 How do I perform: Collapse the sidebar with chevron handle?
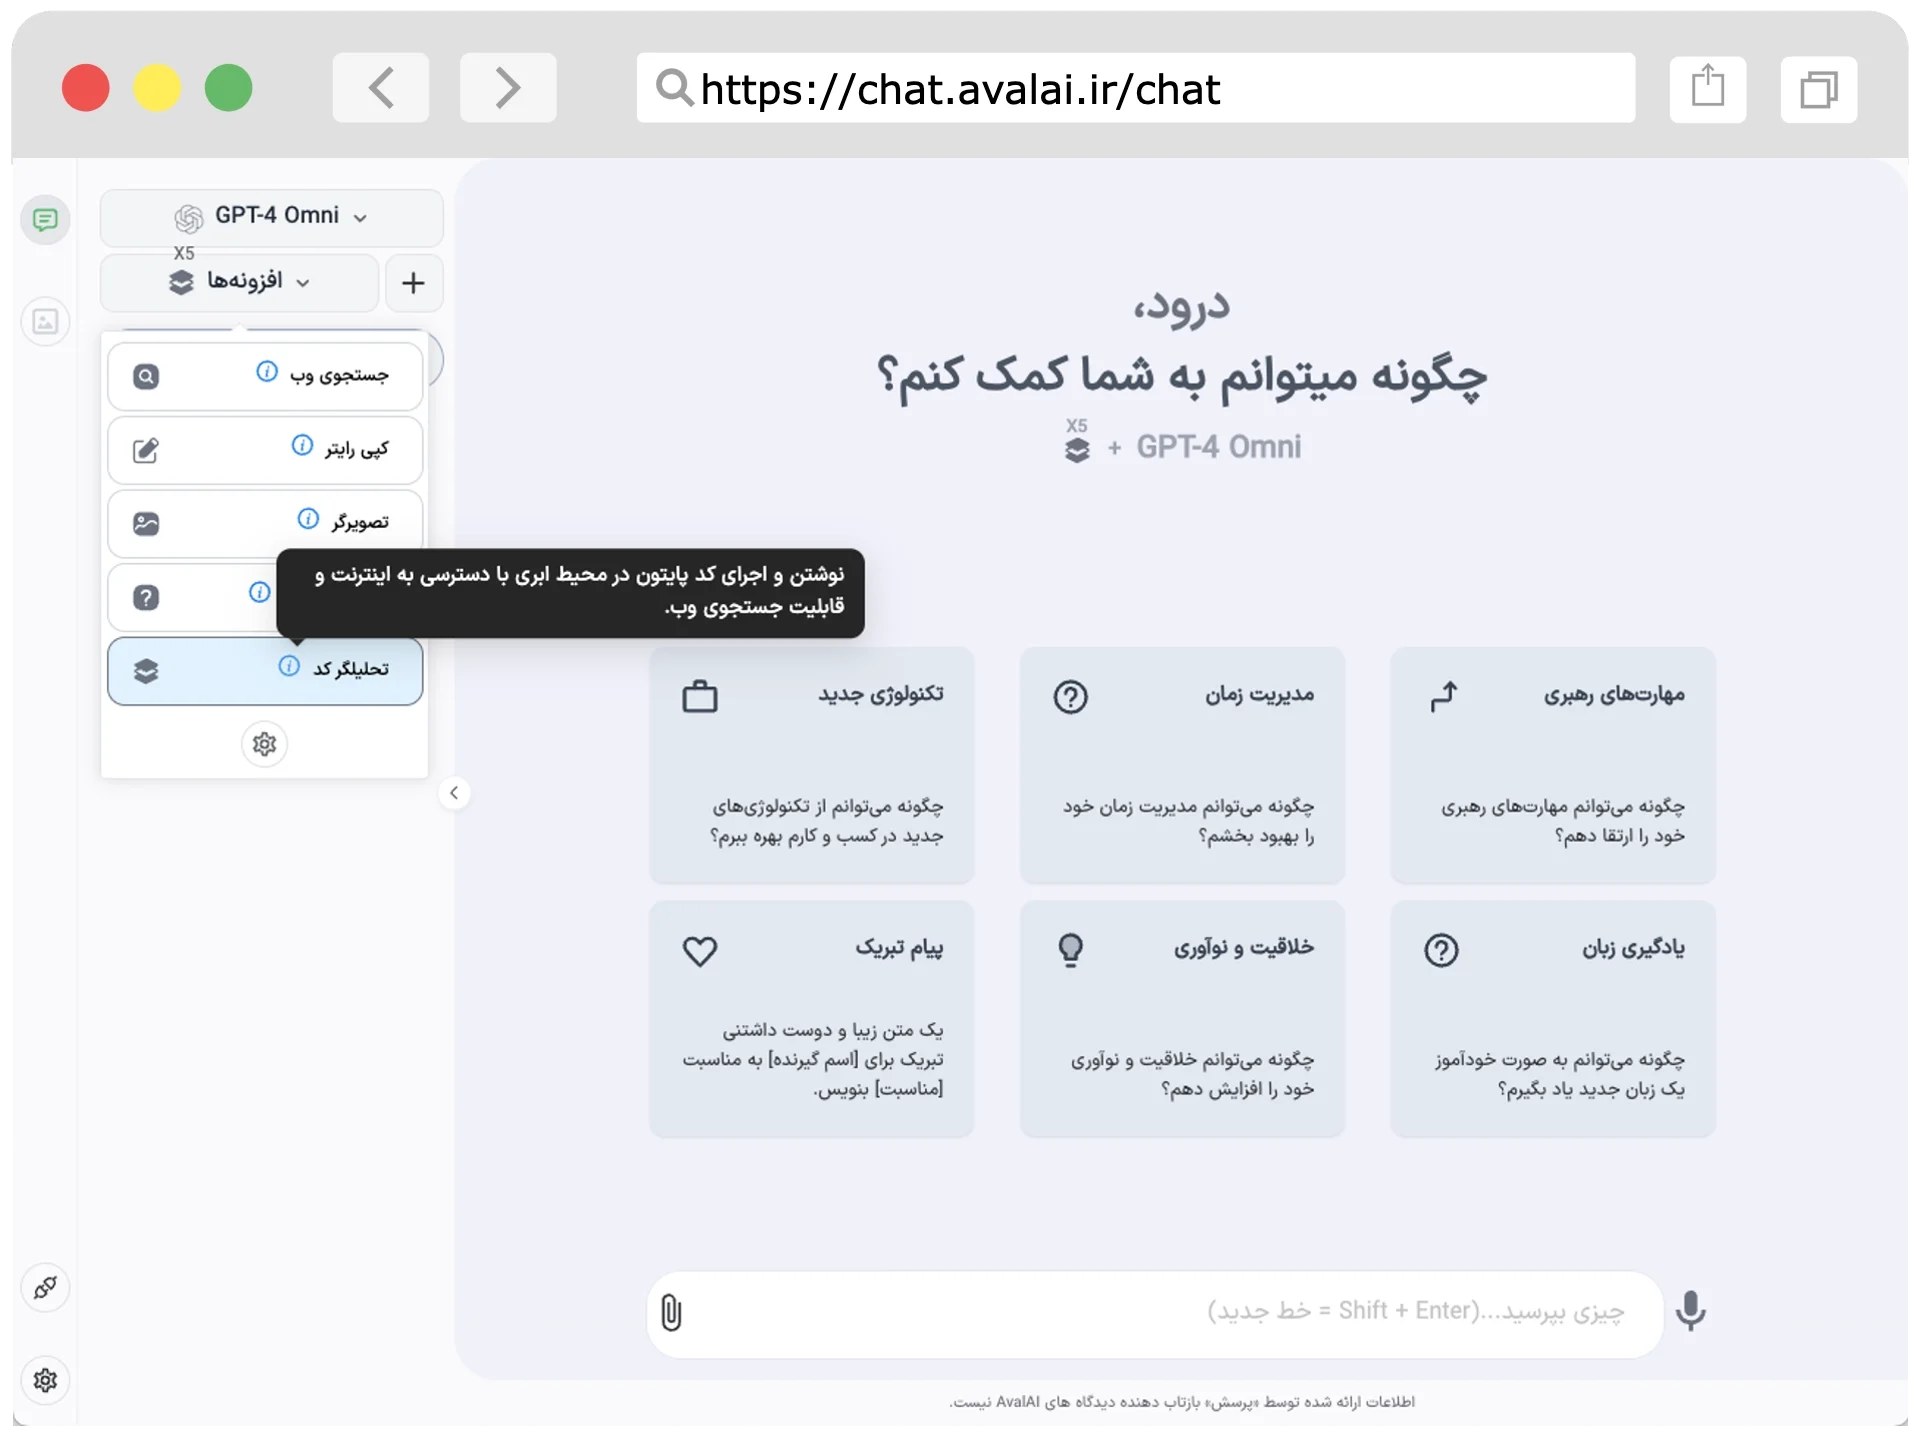click(x=454, y=793)
